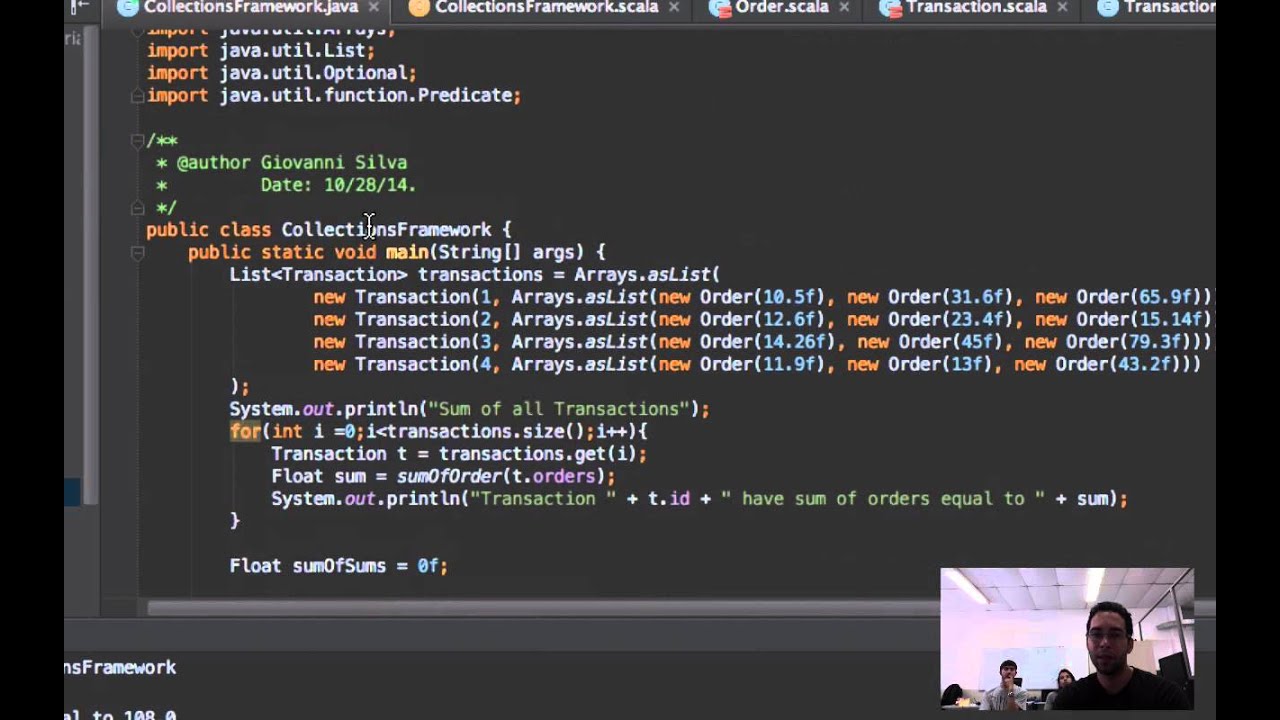Click 'Order(43.2f)' in the fourth transaction
This screenshot has width=1280, height=720.
point(1120,364)
